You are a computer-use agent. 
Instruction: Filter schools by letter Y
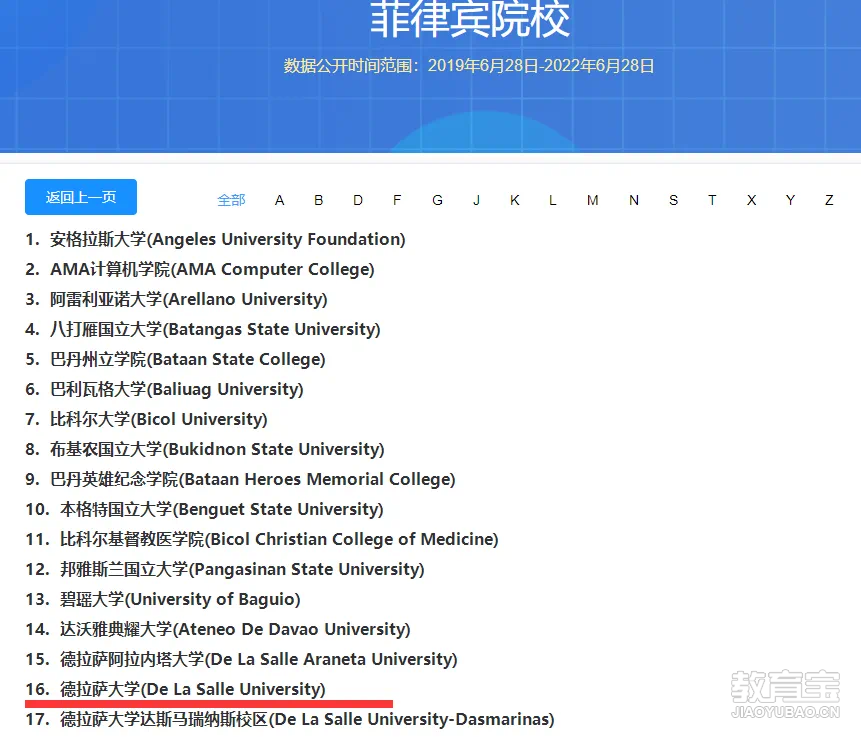pos(790,200)
